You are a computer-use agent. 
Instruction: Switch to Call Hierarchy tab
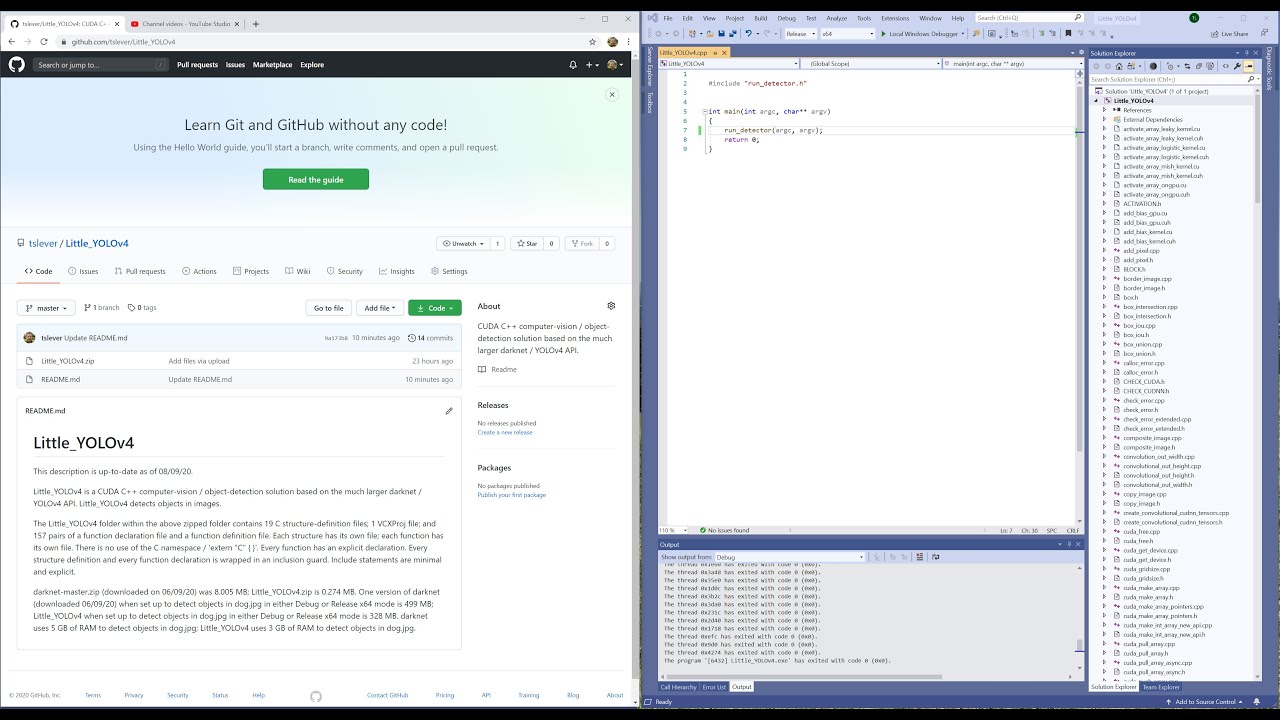pos(678,687)
